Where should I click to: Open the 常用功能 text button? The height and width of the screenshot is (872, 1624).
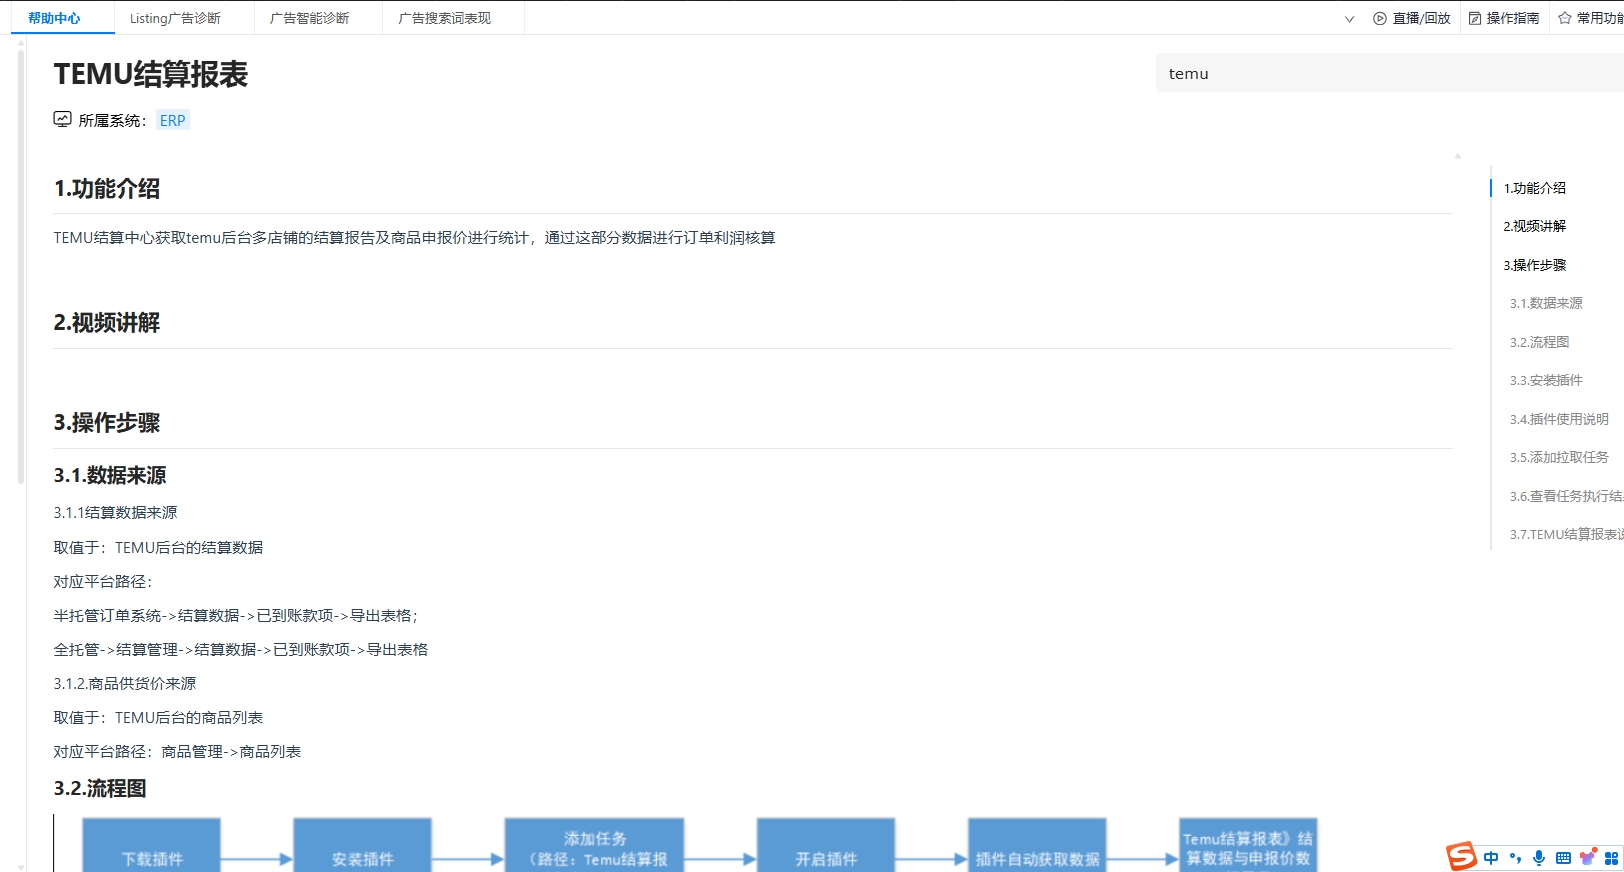point(1600,18)
